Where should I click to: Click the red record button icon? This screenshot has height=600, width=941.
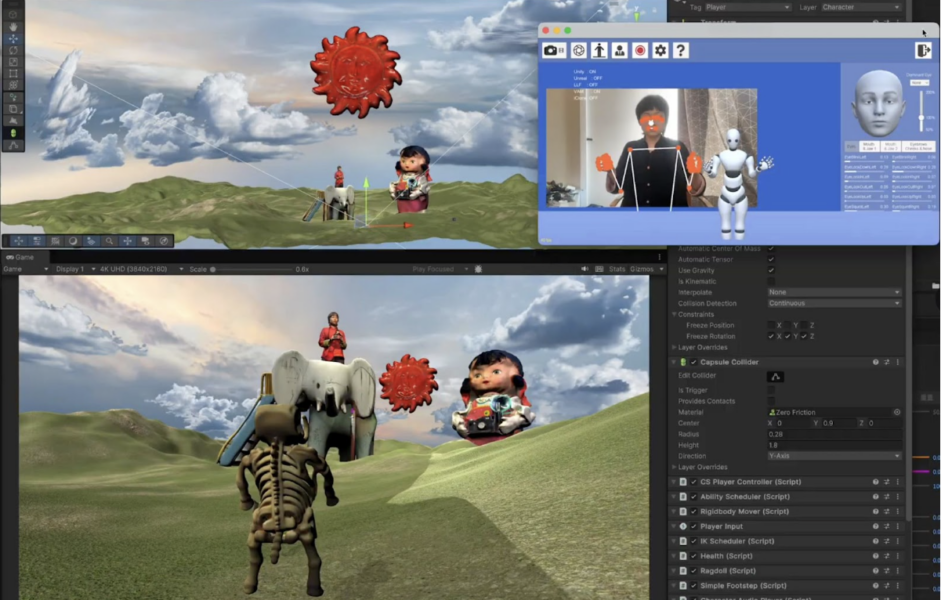640,50
